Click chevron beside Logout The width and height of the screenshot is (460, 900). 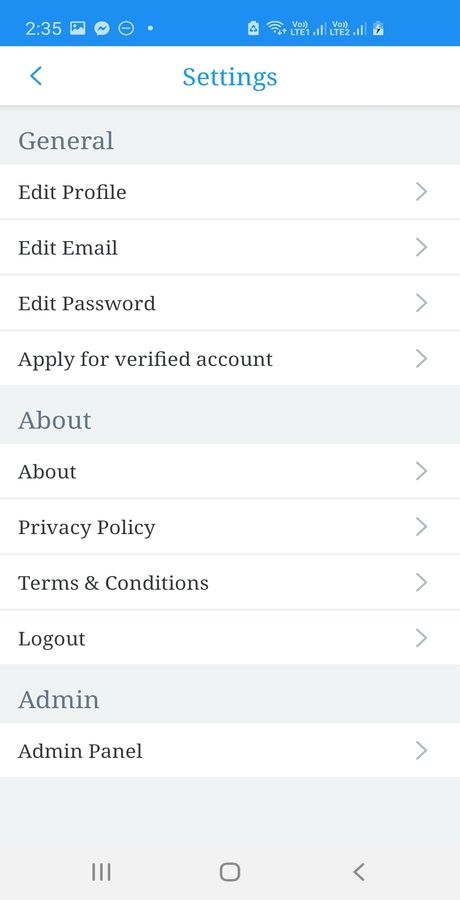422,638
